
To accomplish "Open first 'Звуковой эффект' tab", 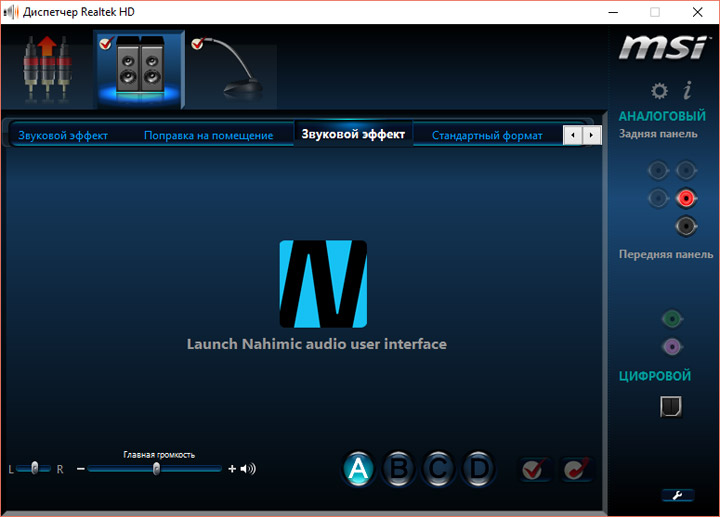I will pyautogui.click(x=63, y=135).
